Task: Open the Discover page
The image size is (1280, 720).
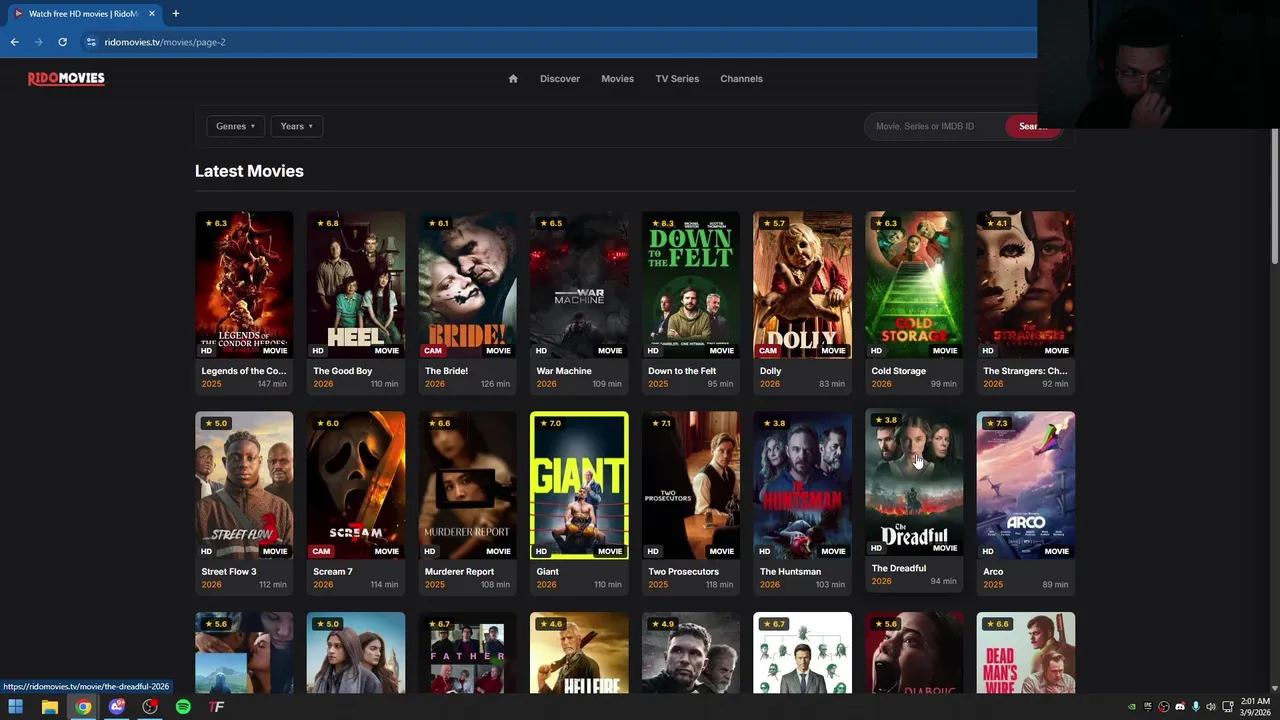Action: coord(560,79)
